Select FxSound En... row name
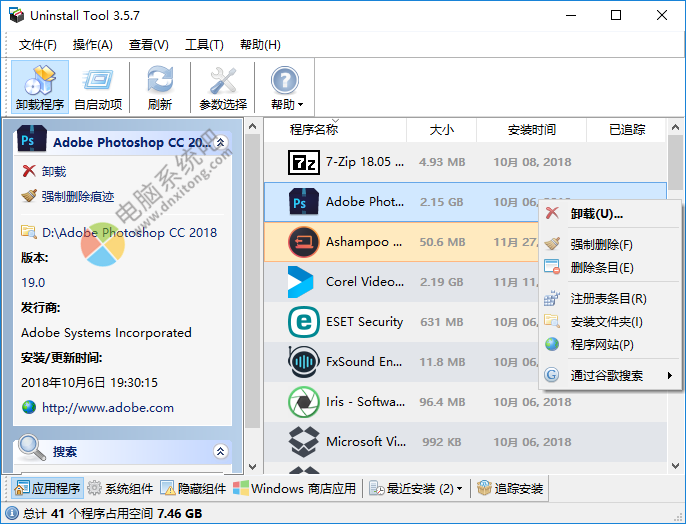This screenshot has width=686, height=524. click(364, 362)
